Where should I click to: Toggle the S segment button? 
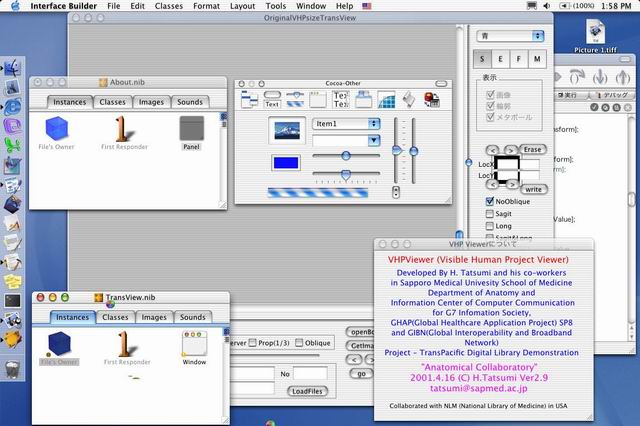[x=482, y=59]
